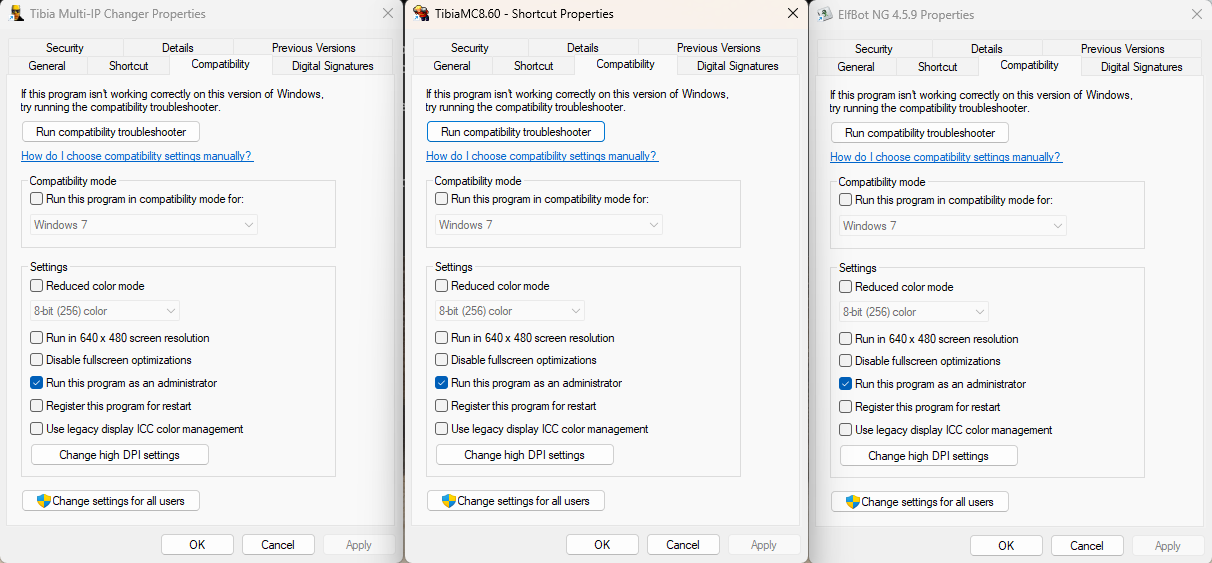The width and height of the screenshot is (1212, 563).
Task: Tick 640 x 480 resolution in TibiaMC8.60 window
Action: click(442, 338)
